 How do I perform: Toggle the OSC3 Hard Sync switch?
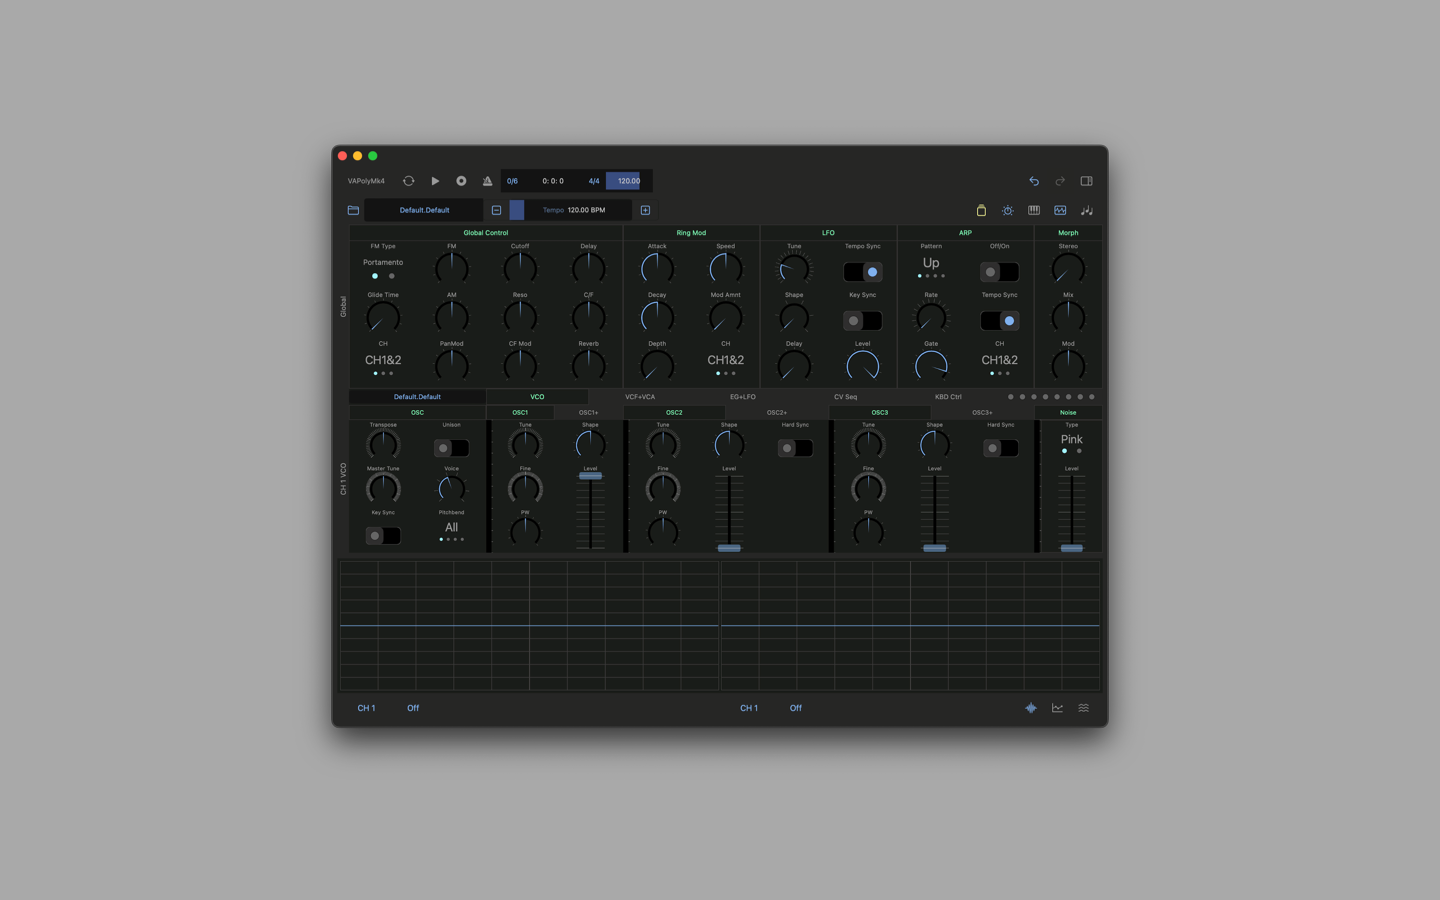1000,448
